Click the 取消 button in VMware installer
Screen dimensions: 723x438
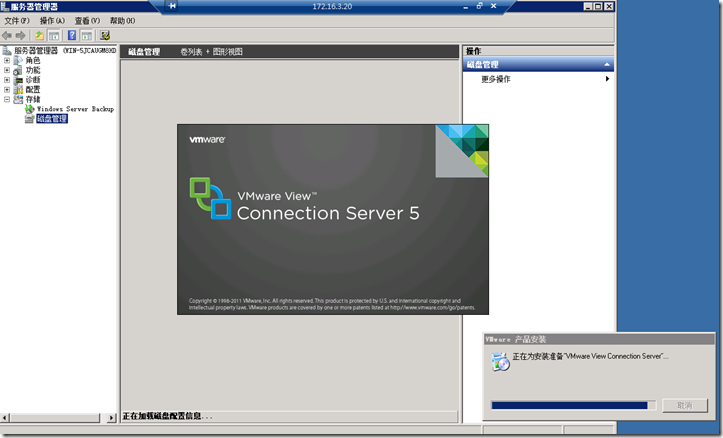[x=685, y=405]
